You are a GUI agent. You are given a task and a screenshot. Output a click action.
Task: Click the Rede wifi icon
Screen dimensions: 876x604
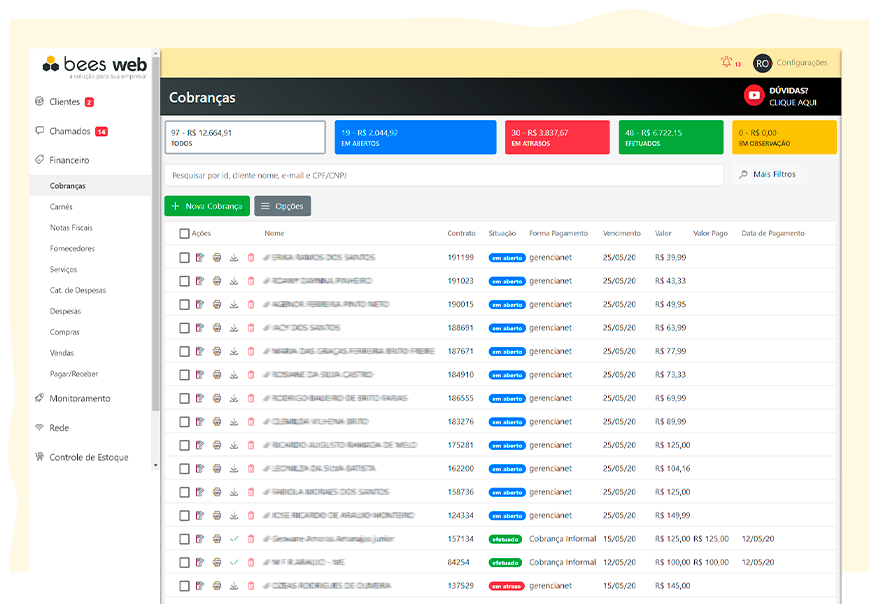39,427
